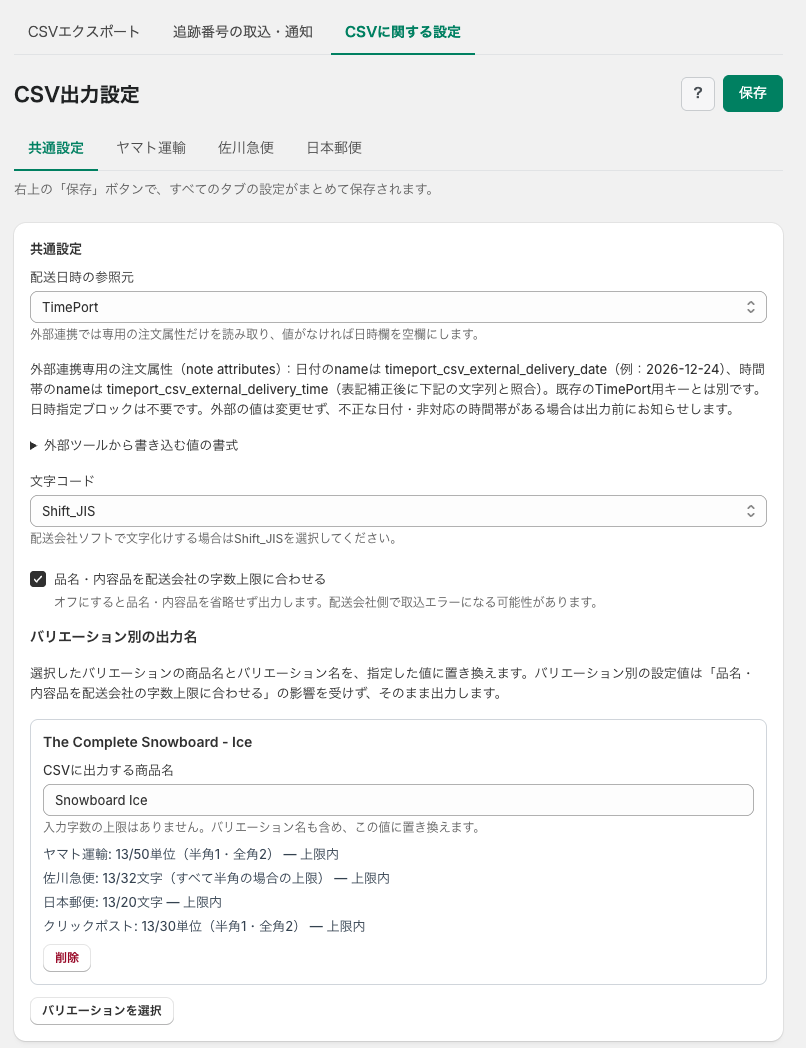Select the CSVに関する設定 tab
This screenshot has height=1048, width=806.
[x=403, y=31]
